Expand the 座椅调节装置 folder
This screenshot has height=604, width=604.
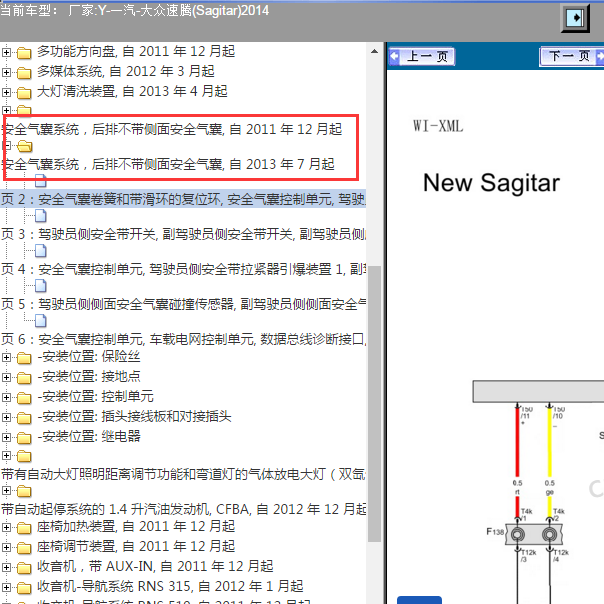(x=6, y=547)
